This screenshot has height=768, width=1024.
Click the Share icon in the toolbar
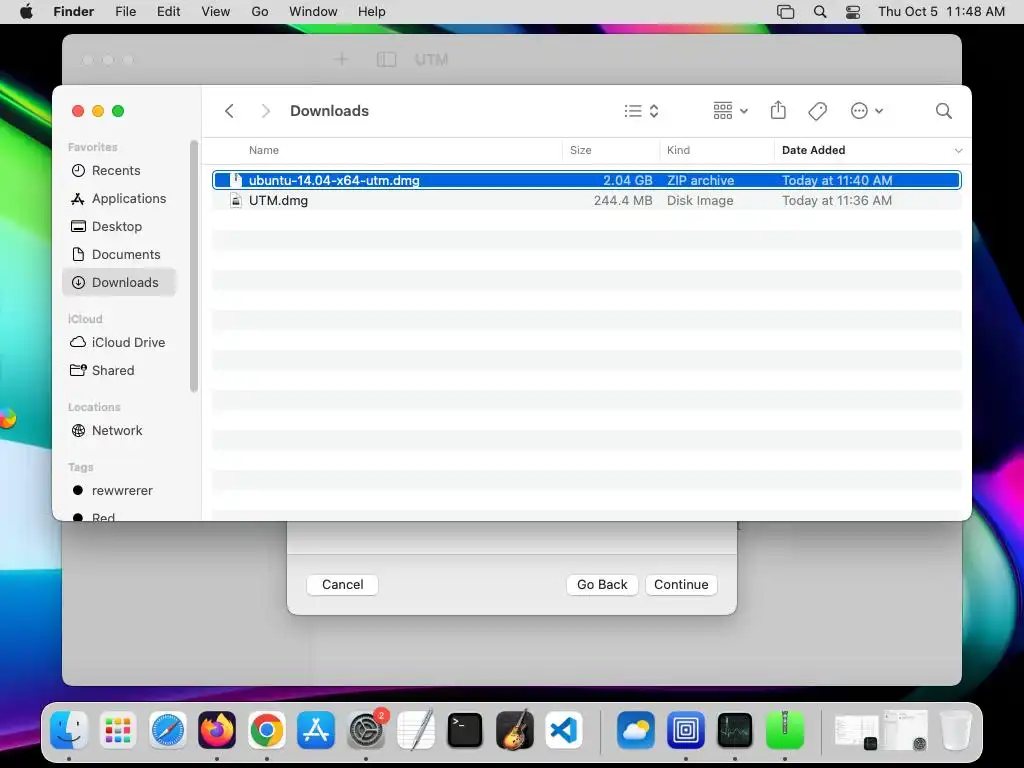point(778,110)
